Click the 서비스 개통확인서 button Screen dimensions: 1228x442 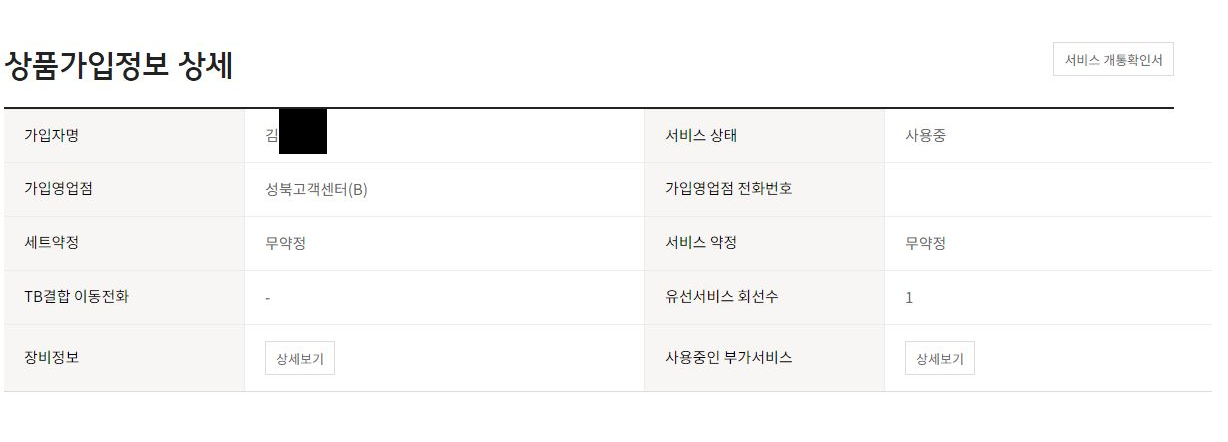[x=1112, y=60]
